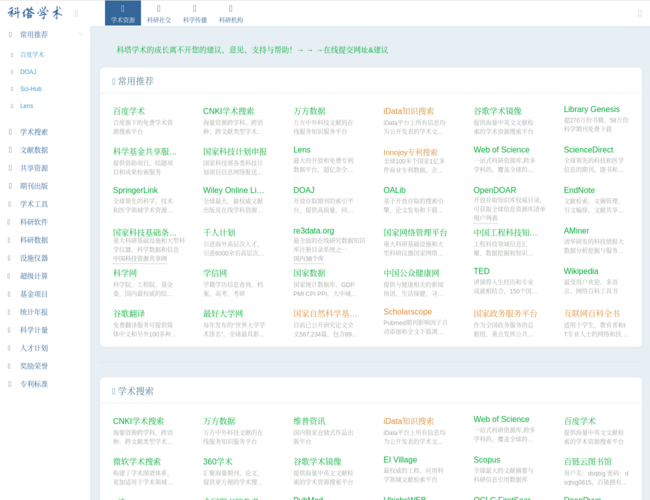Image resolution: width=650 pixels, height=500 pixels.
Task: Open the SpringerLink resource
Action: 135,190
